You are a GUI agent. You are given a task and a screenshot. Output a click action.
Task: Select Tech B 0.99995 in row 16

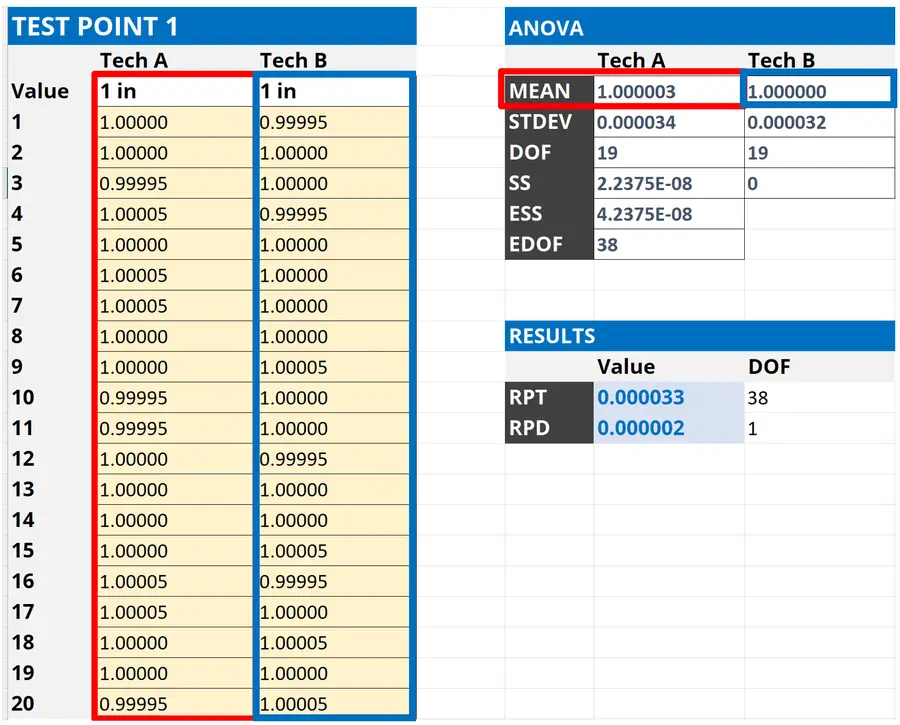click(x=334, y=581)
